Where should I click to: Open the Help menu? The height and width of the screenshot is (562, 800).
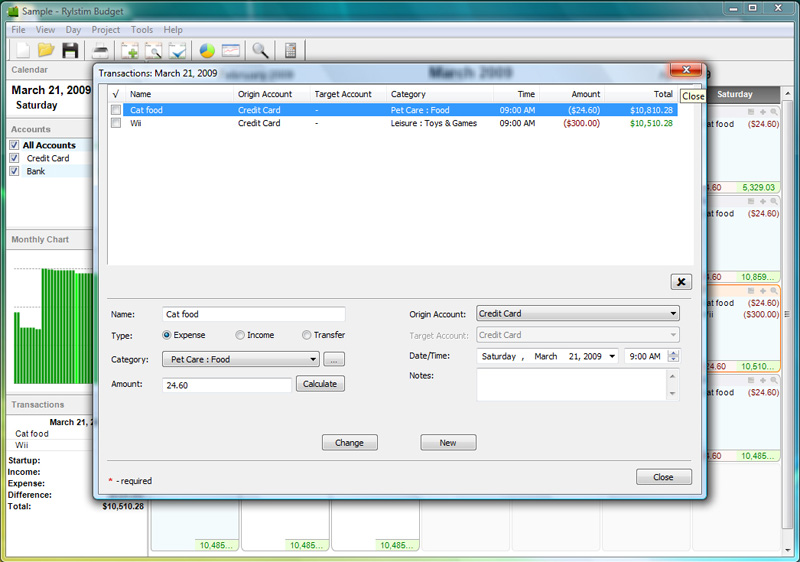point(173,30)
